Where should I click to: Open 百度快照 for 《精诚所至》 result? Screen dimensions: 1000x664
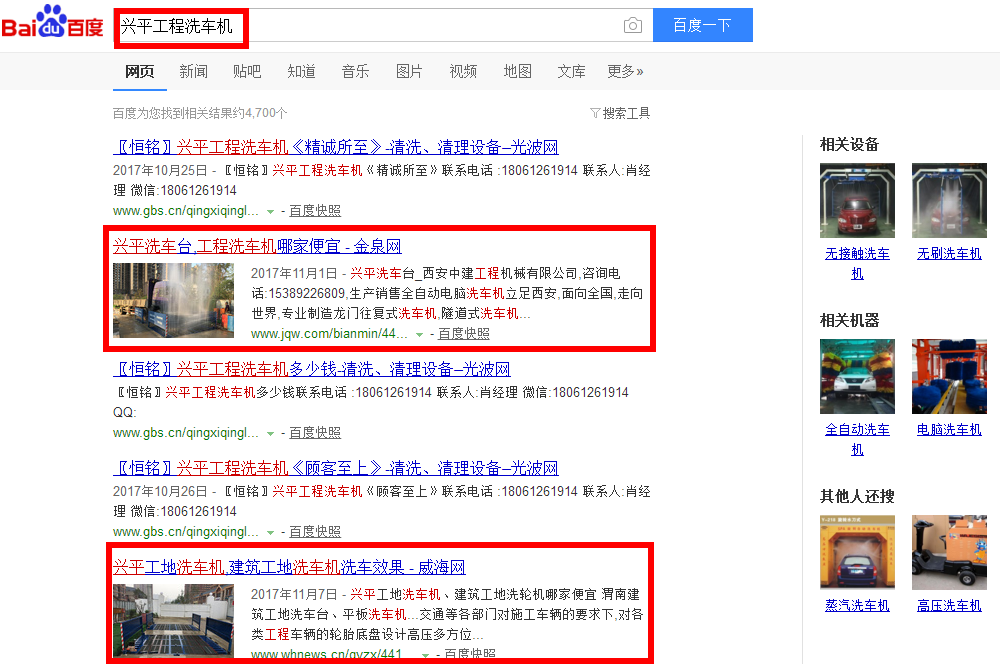pos(315,210)
